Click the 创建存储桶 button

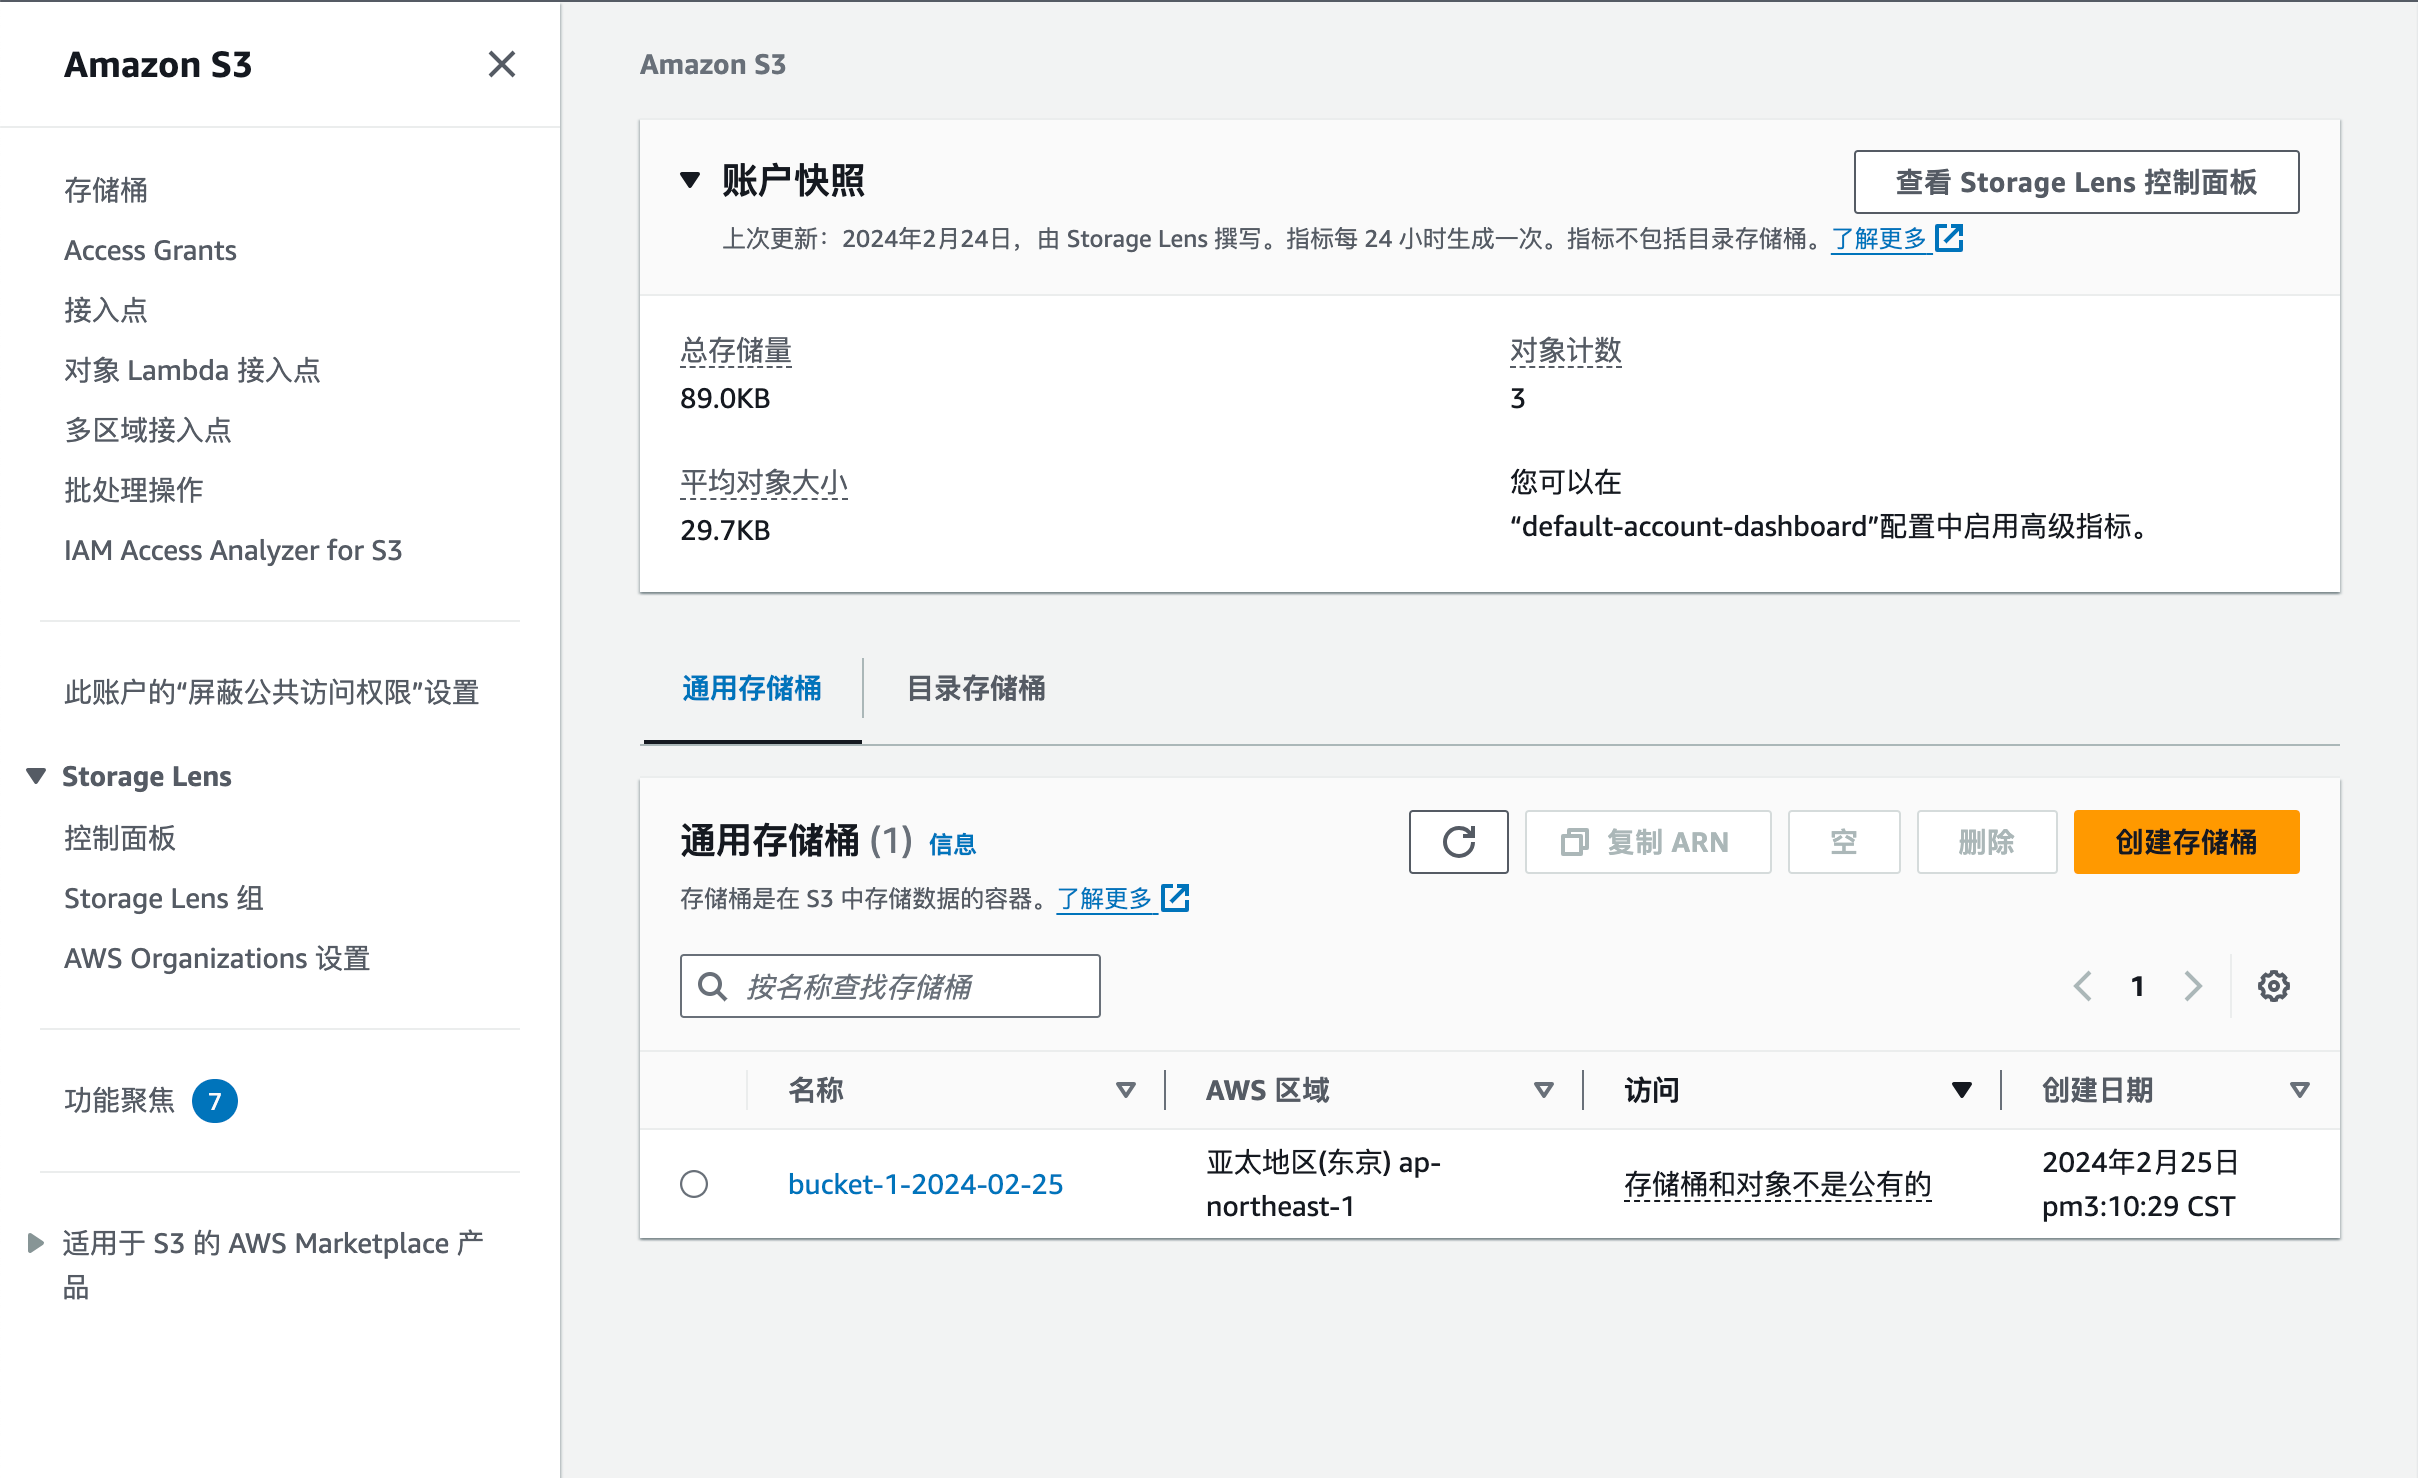coord(2186,842)
